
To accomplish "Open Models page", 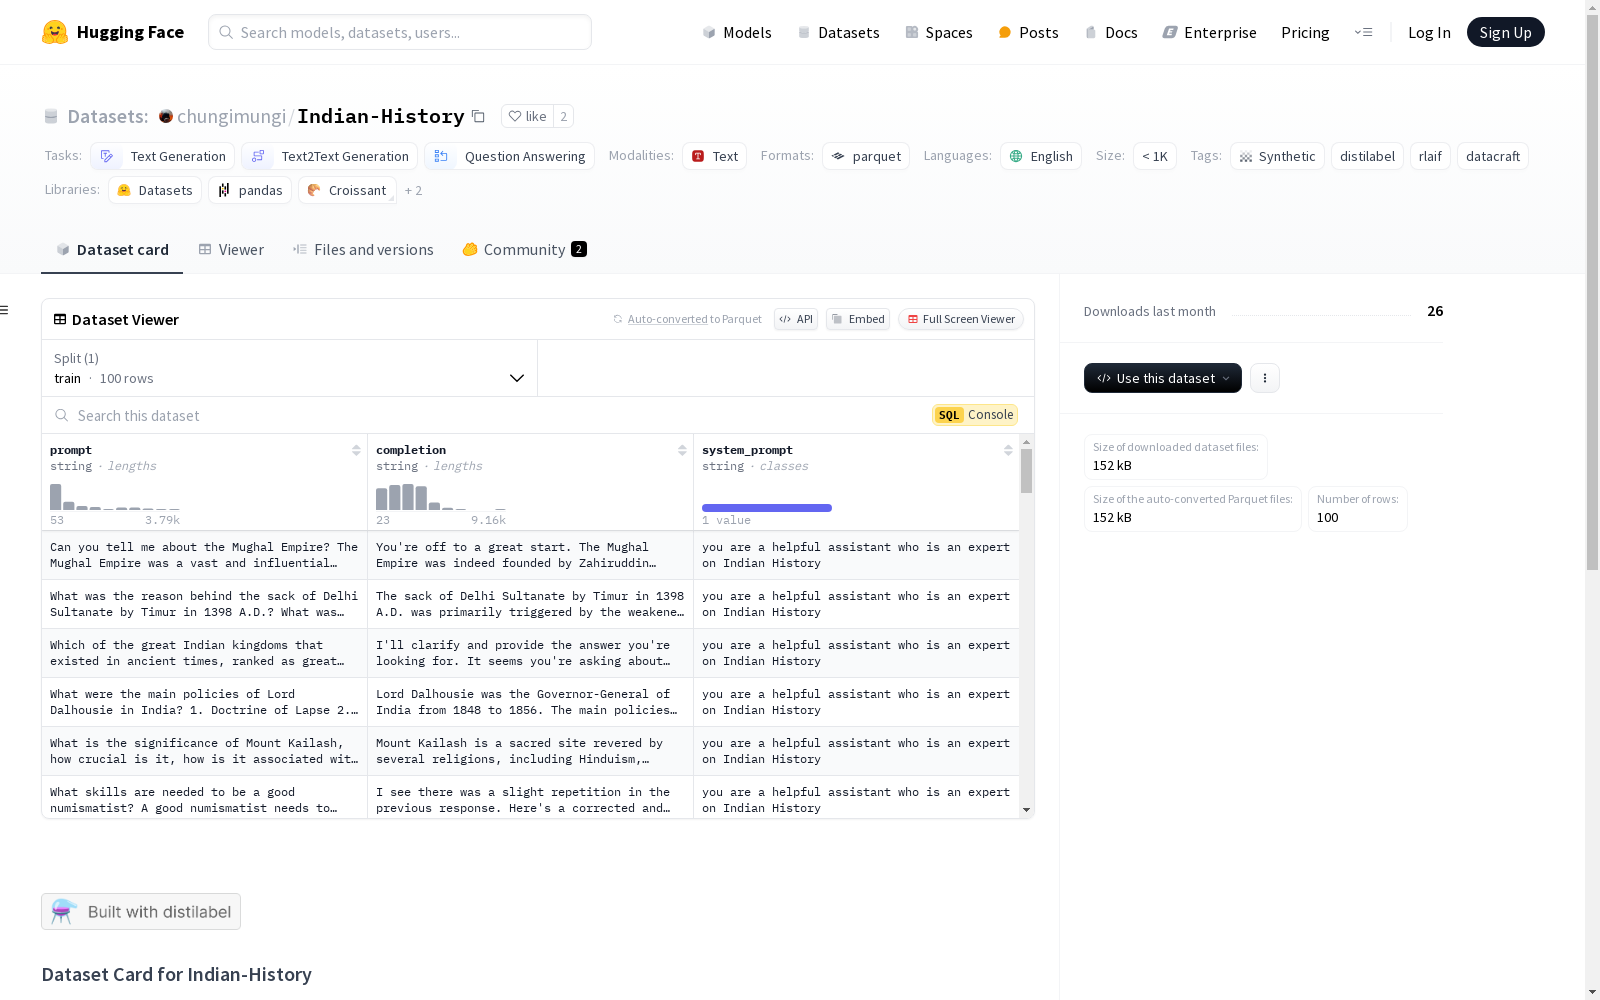I will pyautogui.click(x=737, y=32).
